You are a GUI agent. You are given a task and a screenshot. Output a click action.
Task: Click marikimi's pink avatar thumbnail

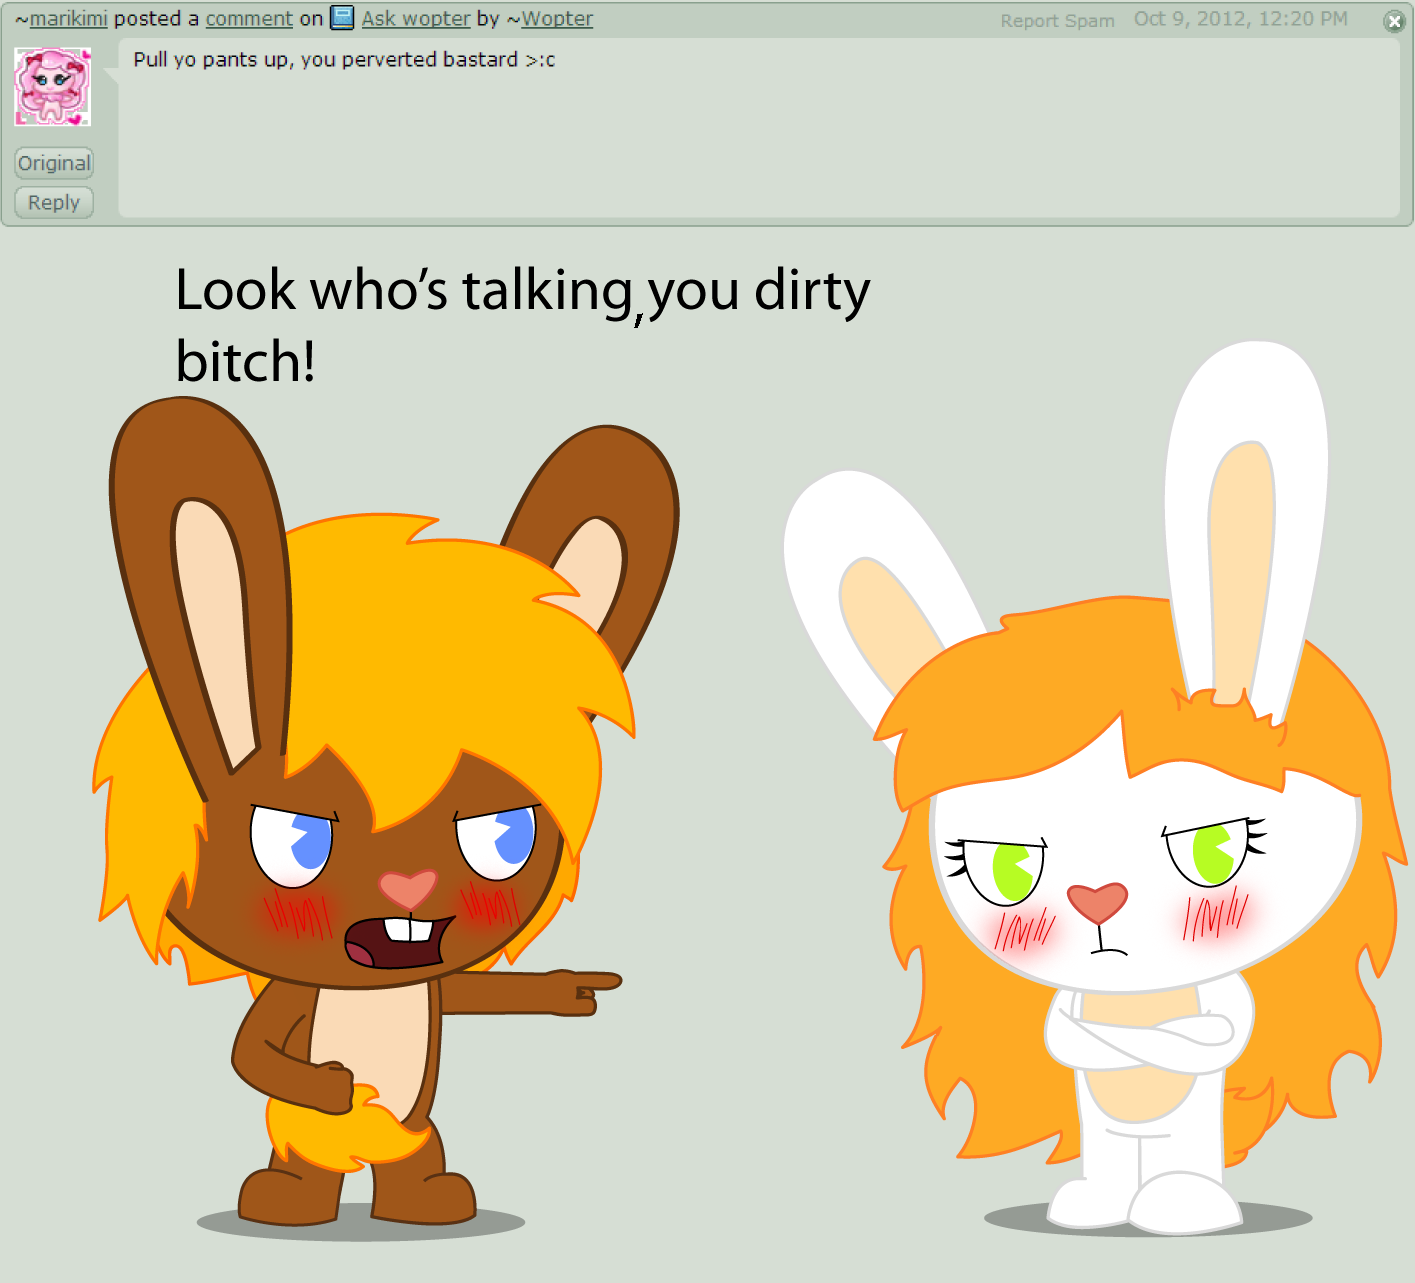(53, 87)
